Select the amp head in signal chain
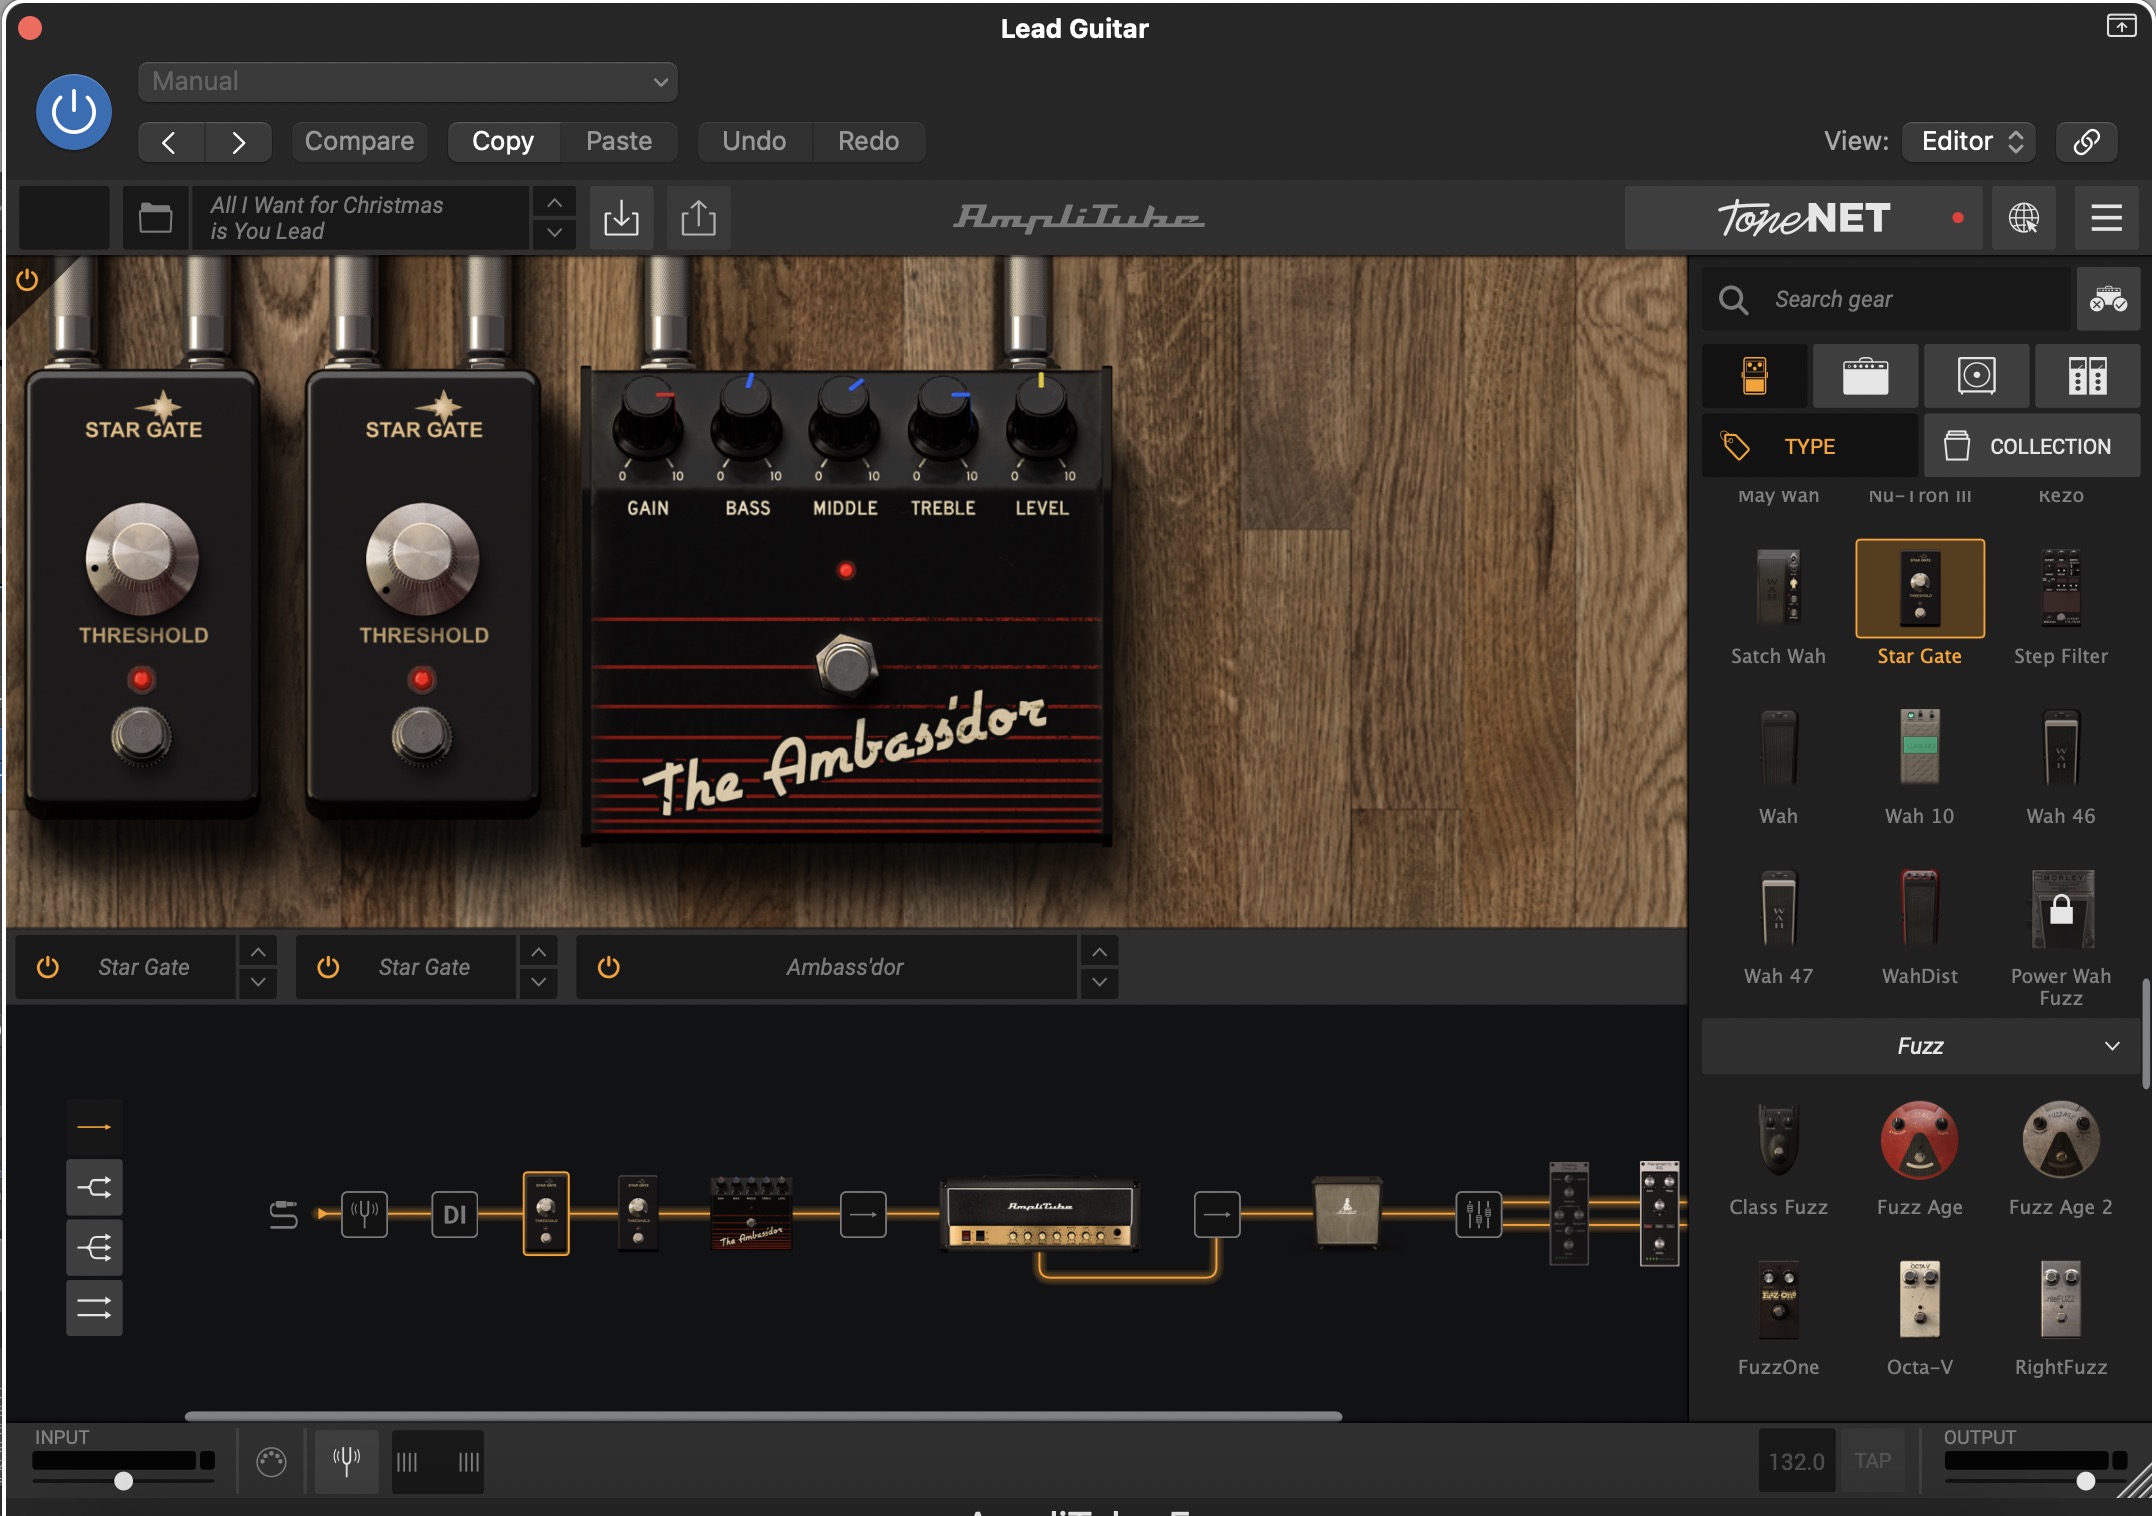The image size is (2156, 1516). point(1040,1214)
